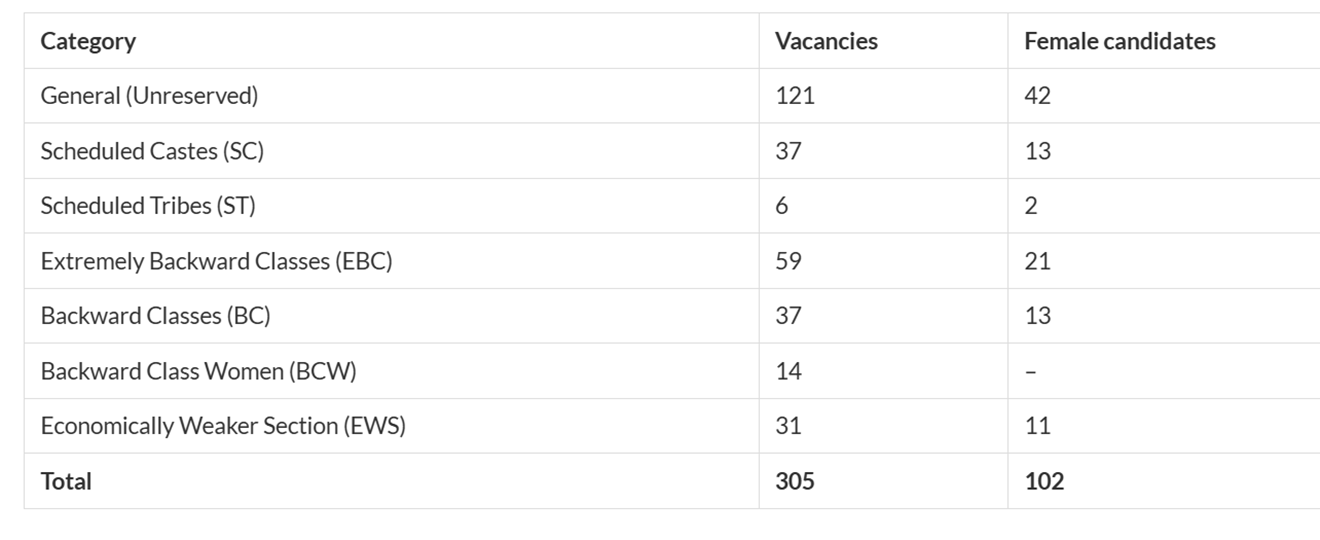Select the BCW vacancies value 14
The image size is (1320, 540).
click(x=788, y=371)
